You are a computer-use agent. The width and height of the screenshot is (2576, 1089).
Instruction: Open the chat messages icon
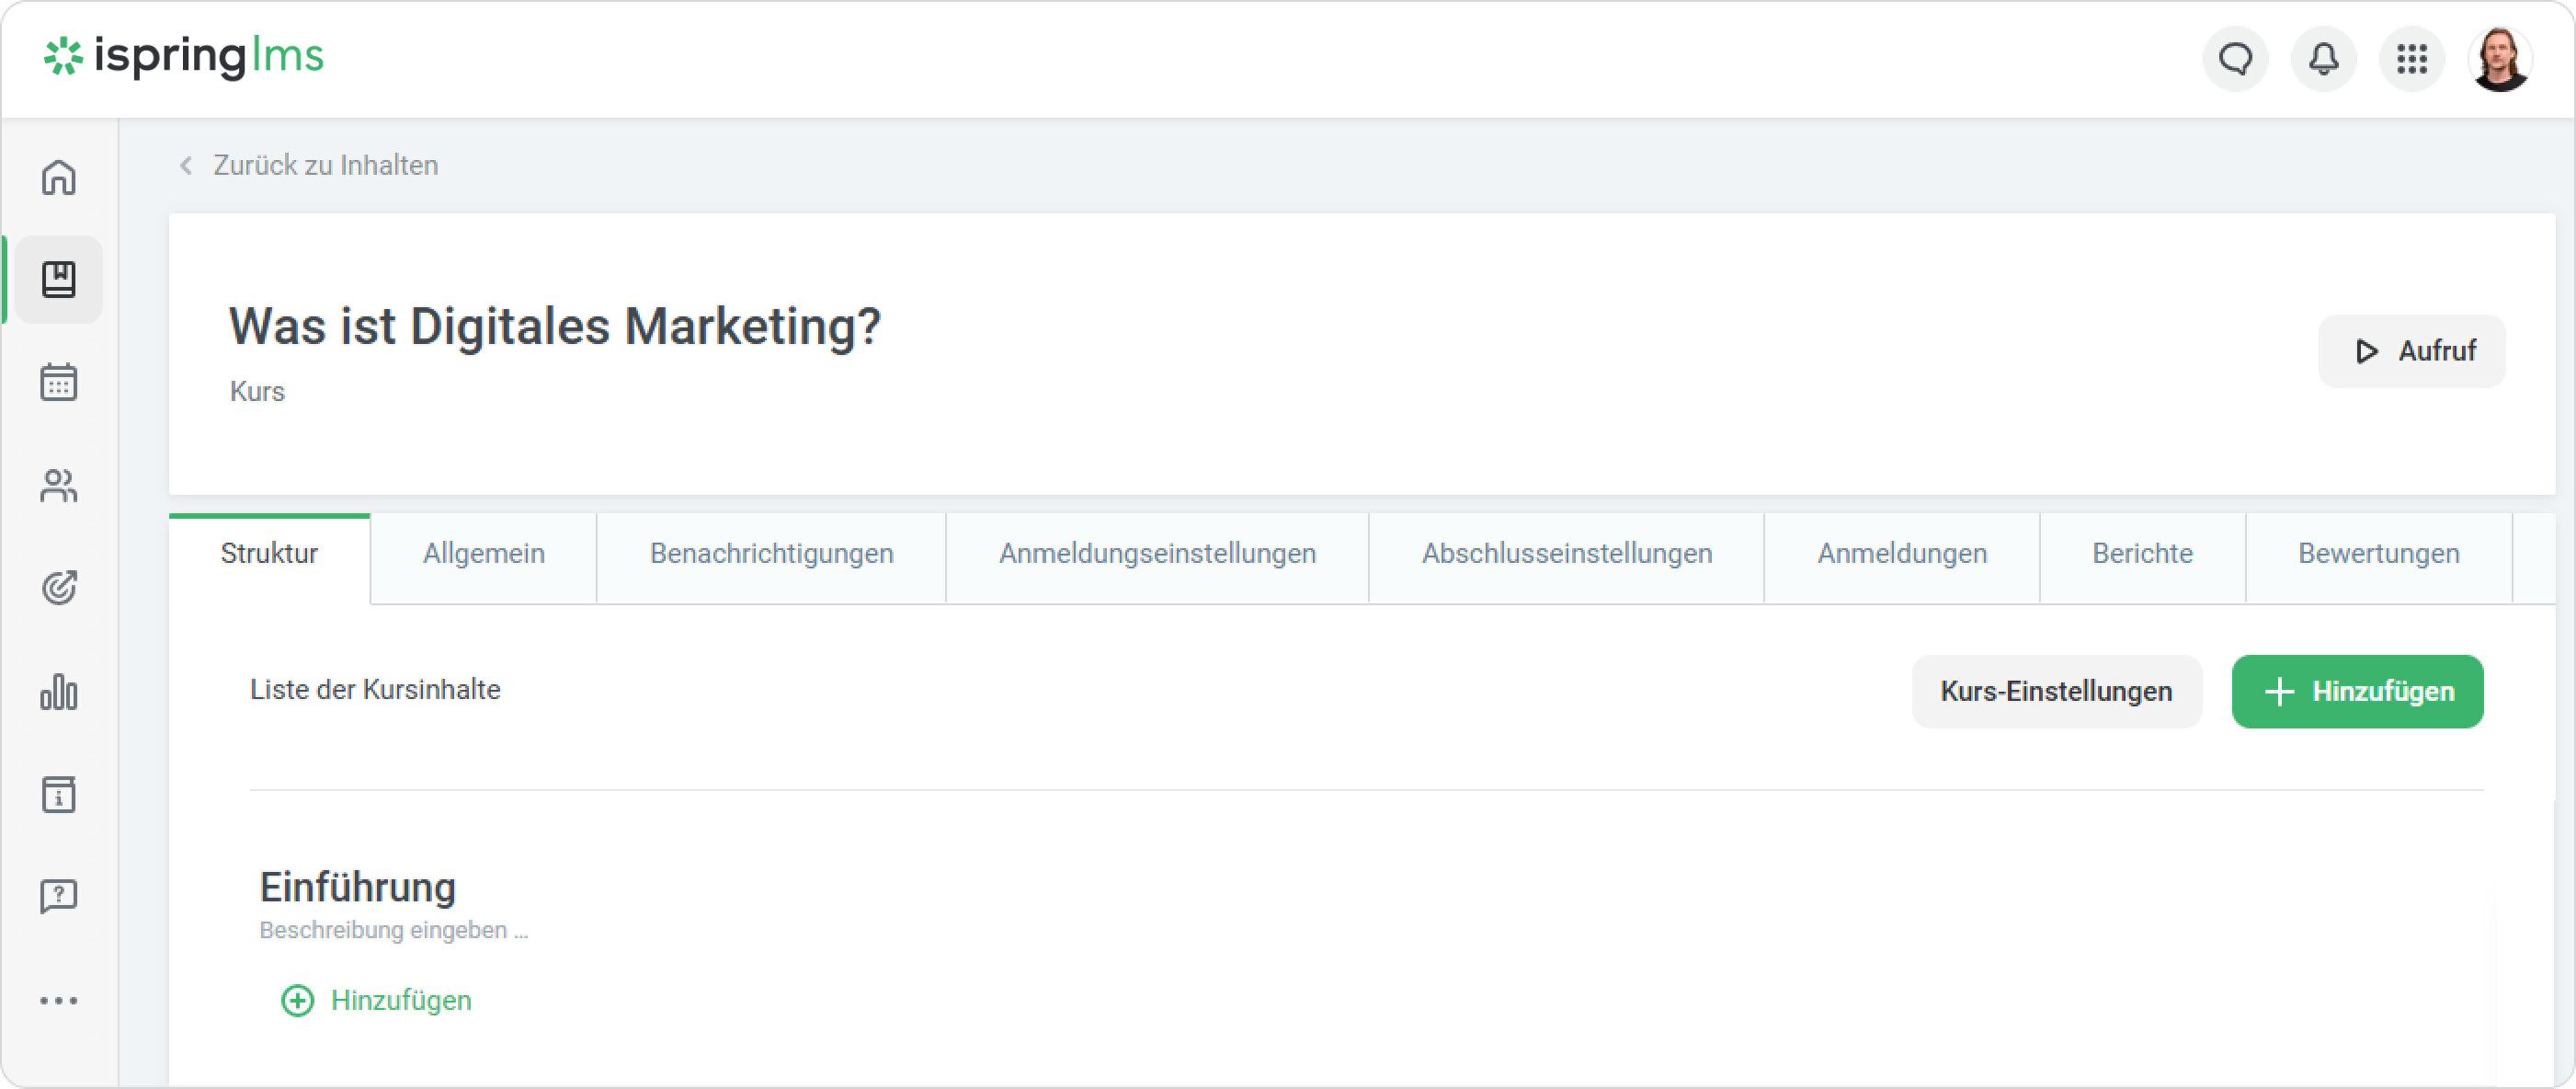click(x=2236, y=59)
